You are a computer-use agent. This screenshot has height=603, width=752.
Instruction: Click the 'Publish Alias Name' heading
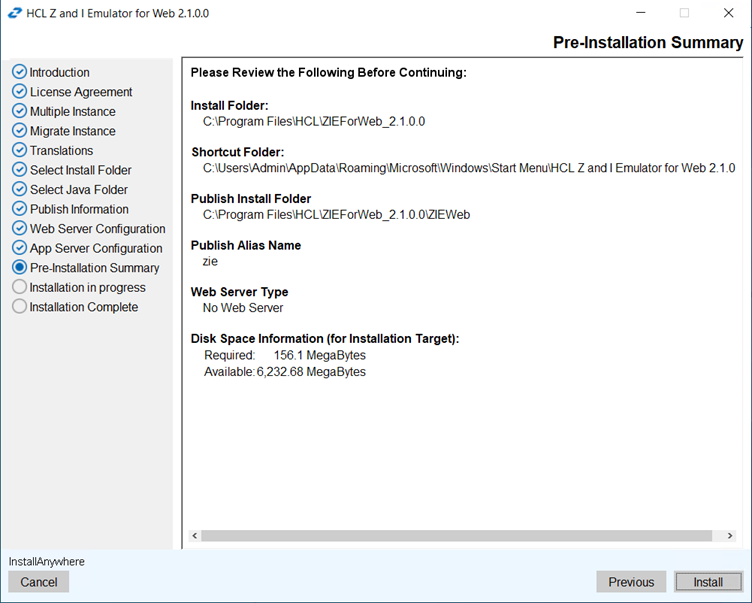246,245
